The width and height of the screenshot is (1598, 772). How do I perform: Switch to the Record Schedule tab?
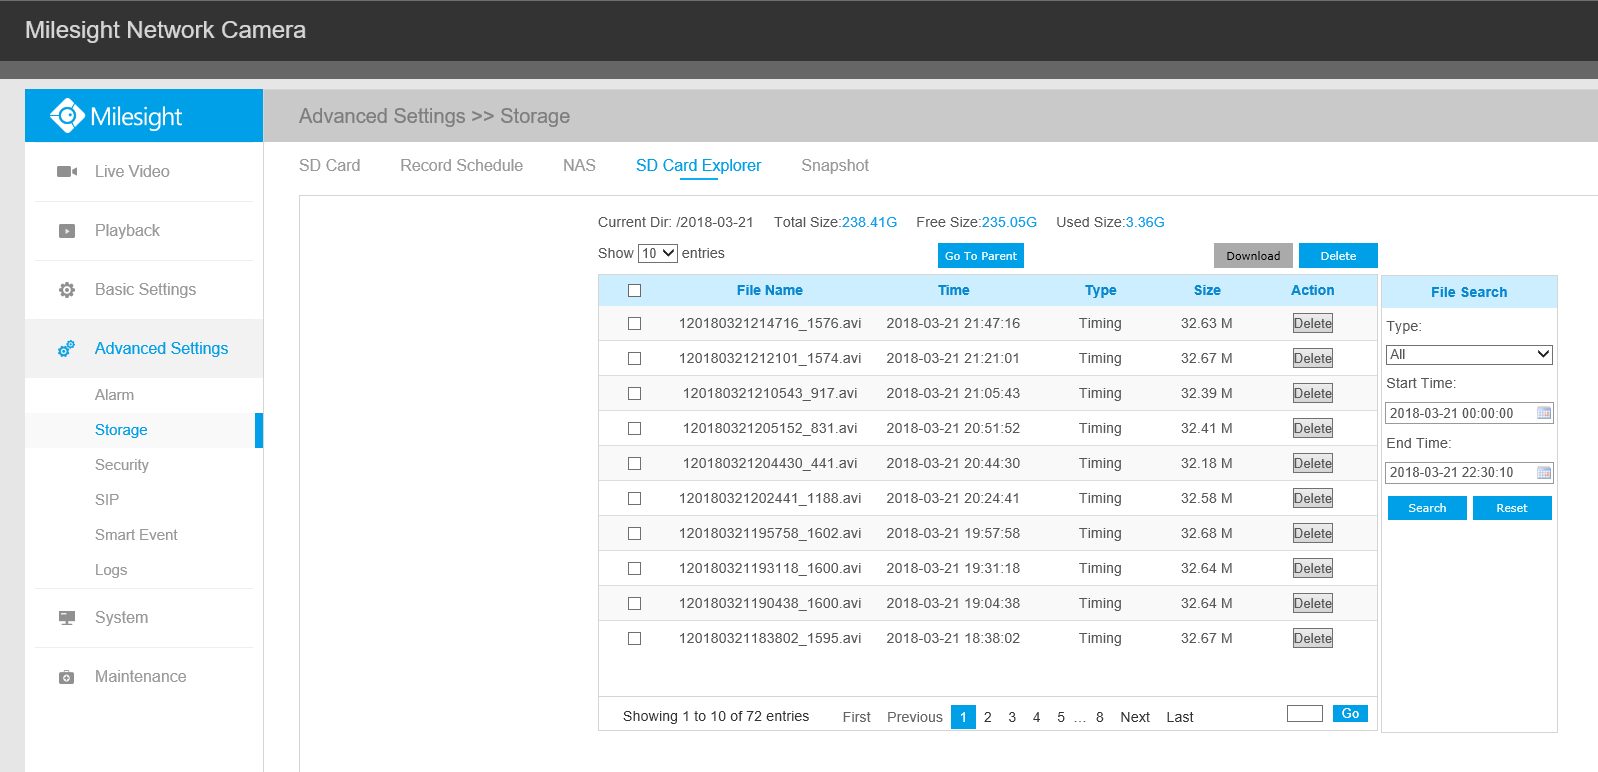[461, 166]
